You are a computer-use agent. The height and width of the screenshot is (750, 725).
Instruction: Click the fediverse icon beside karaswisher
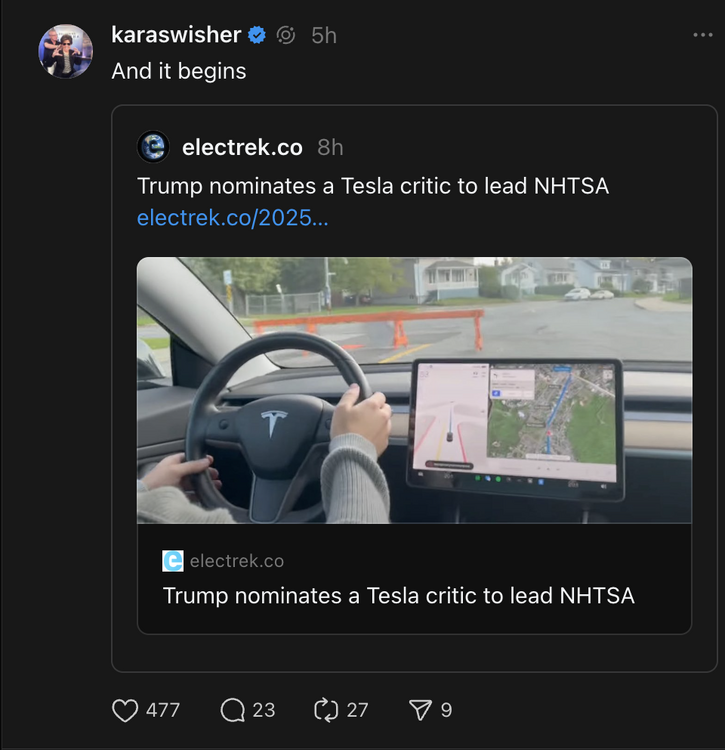[286, 35]
